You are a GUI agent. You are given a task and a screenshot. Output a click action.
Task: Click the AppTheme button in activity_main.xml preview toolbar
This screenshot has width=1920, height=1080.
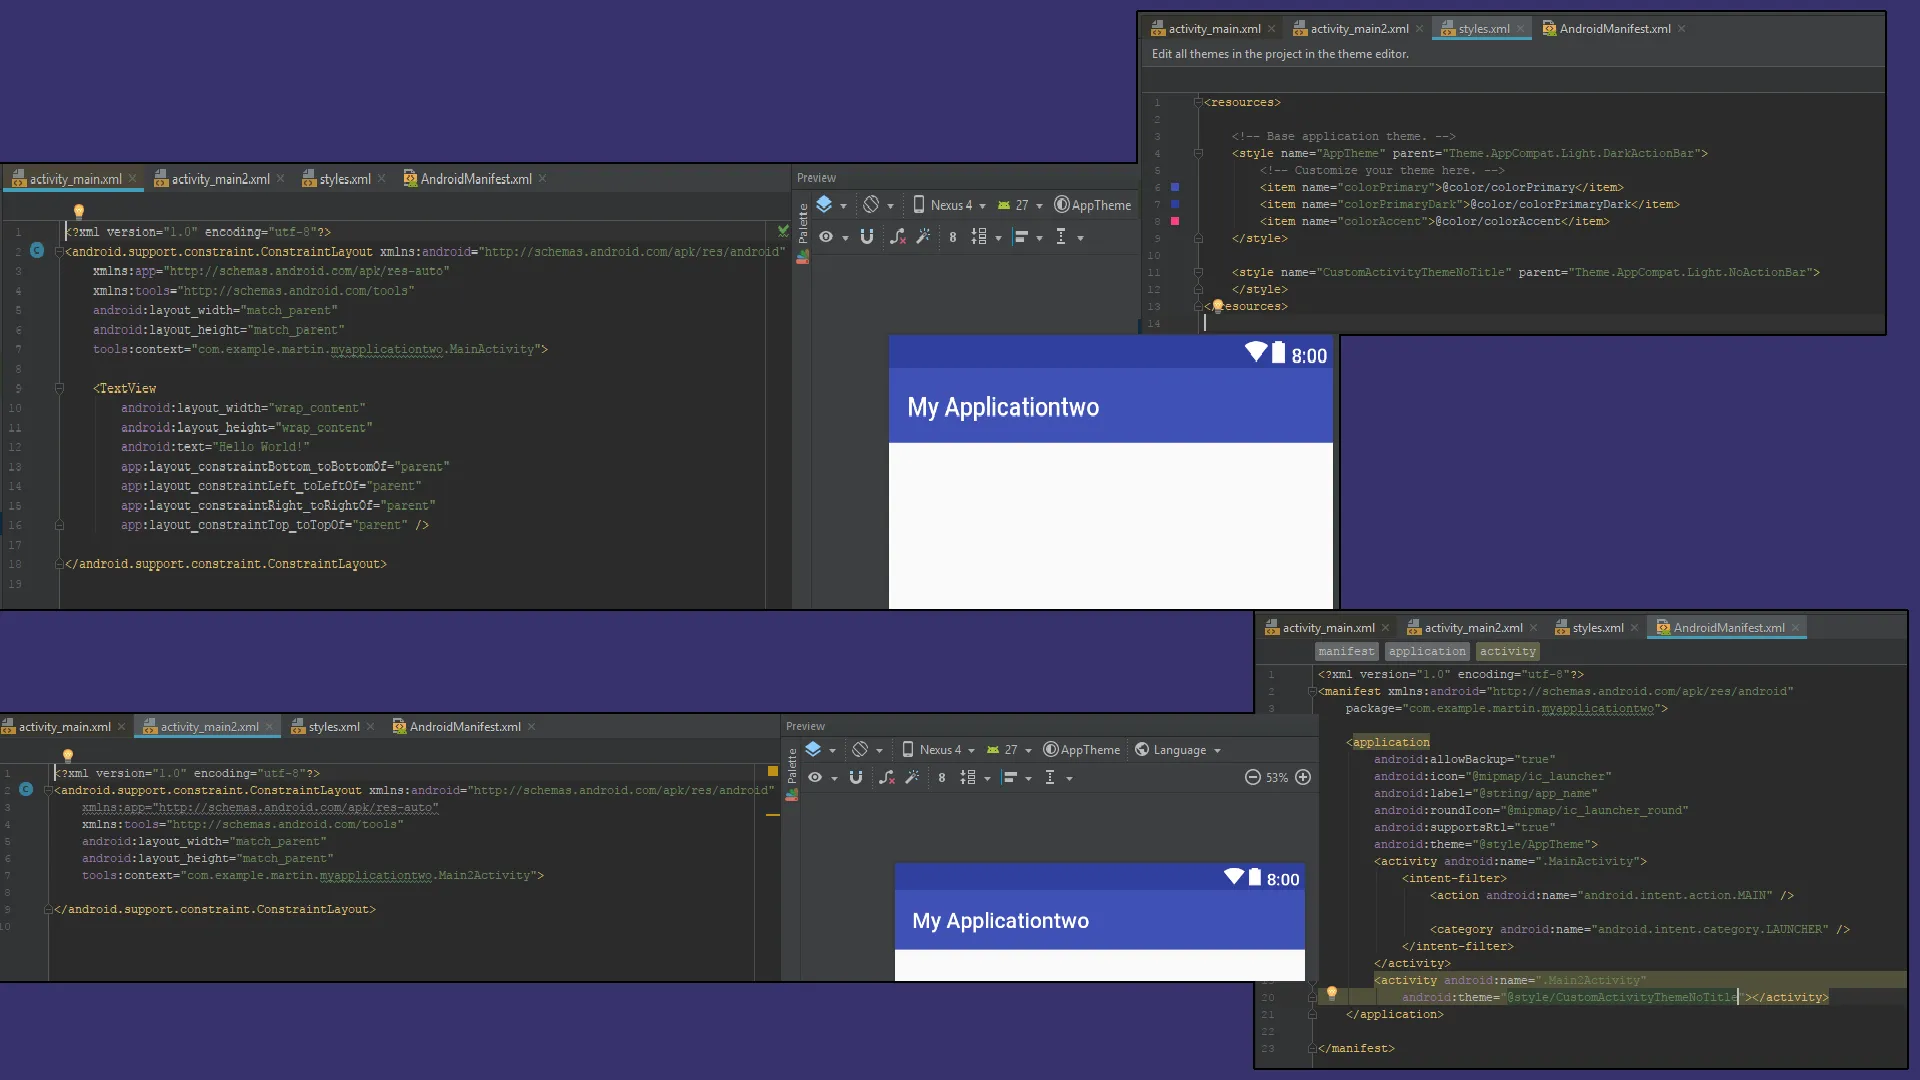pos(1092,205)
